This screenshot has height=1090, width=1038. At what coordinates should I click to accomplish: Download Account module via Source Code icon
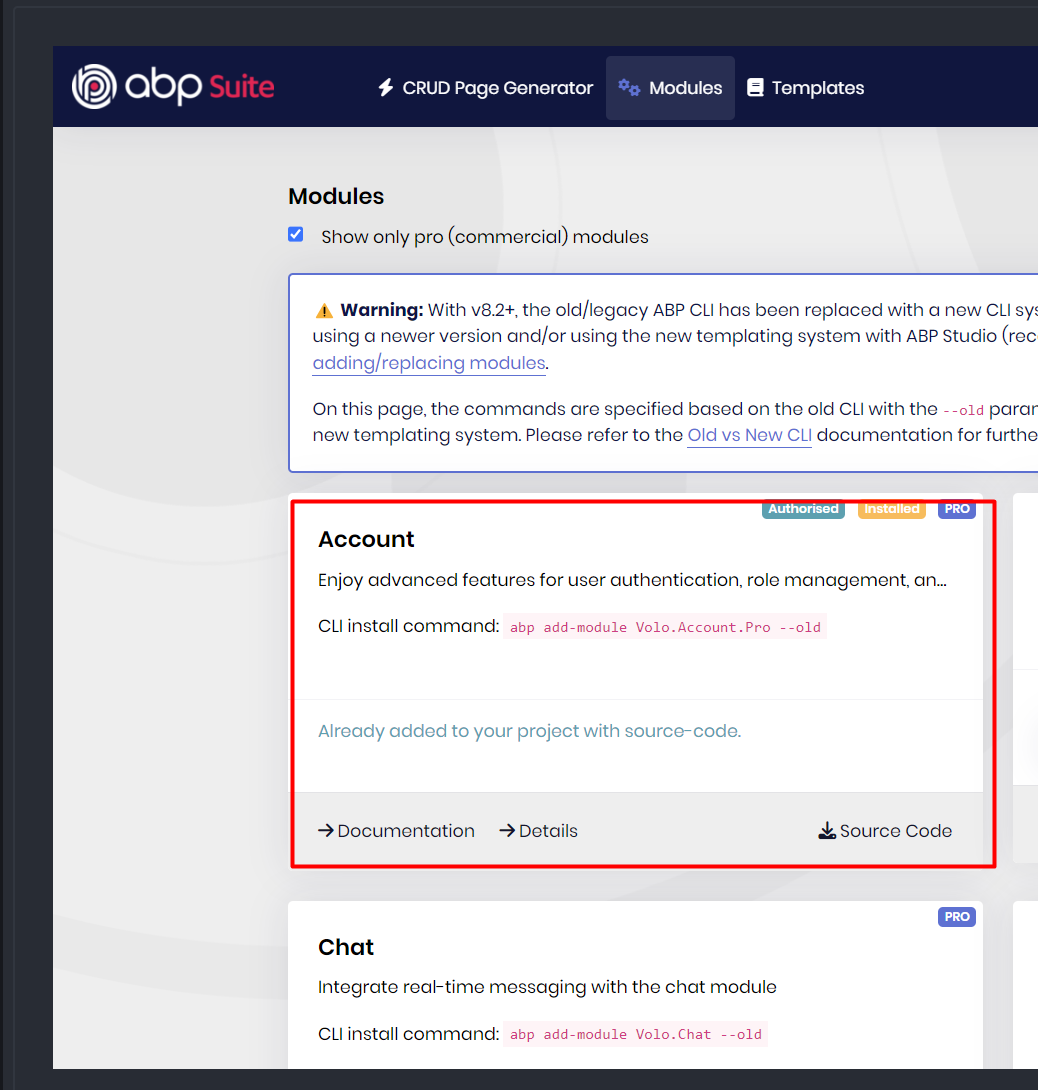827,831
